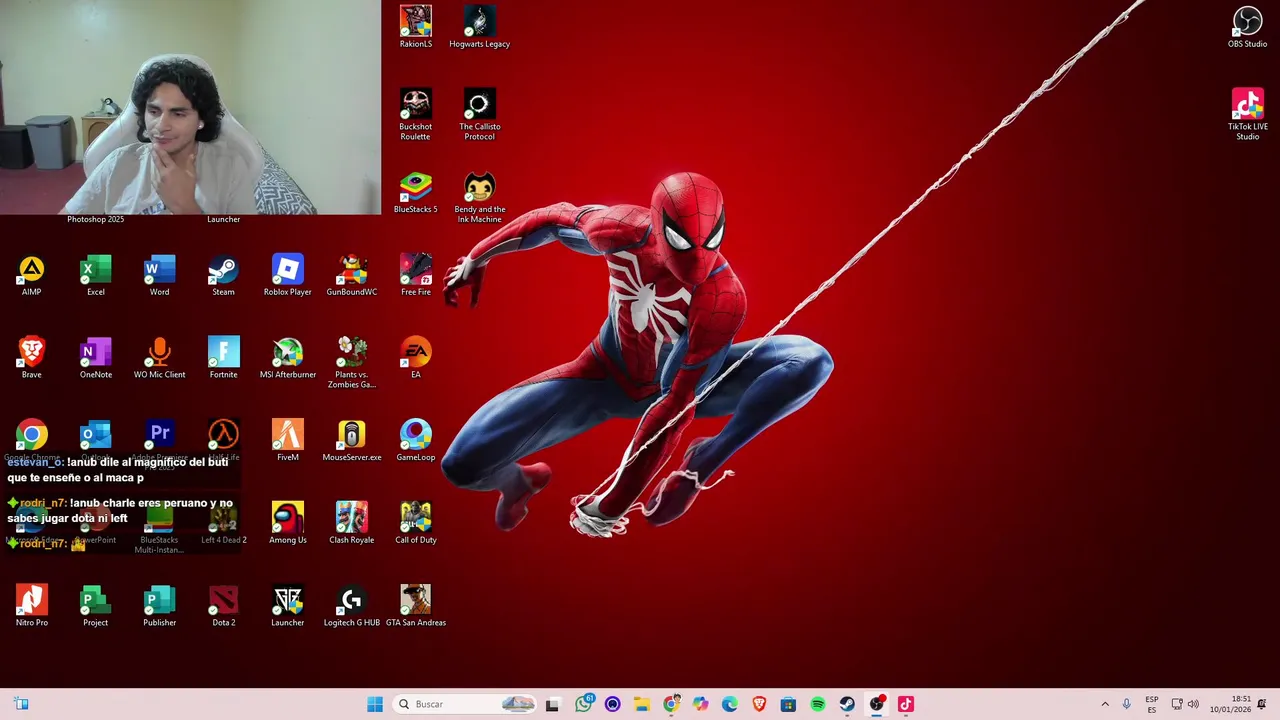This screenshot has height=720, width=1280.
Task: Click the Steam shortcut on the desktop
Action: [223, 275]
